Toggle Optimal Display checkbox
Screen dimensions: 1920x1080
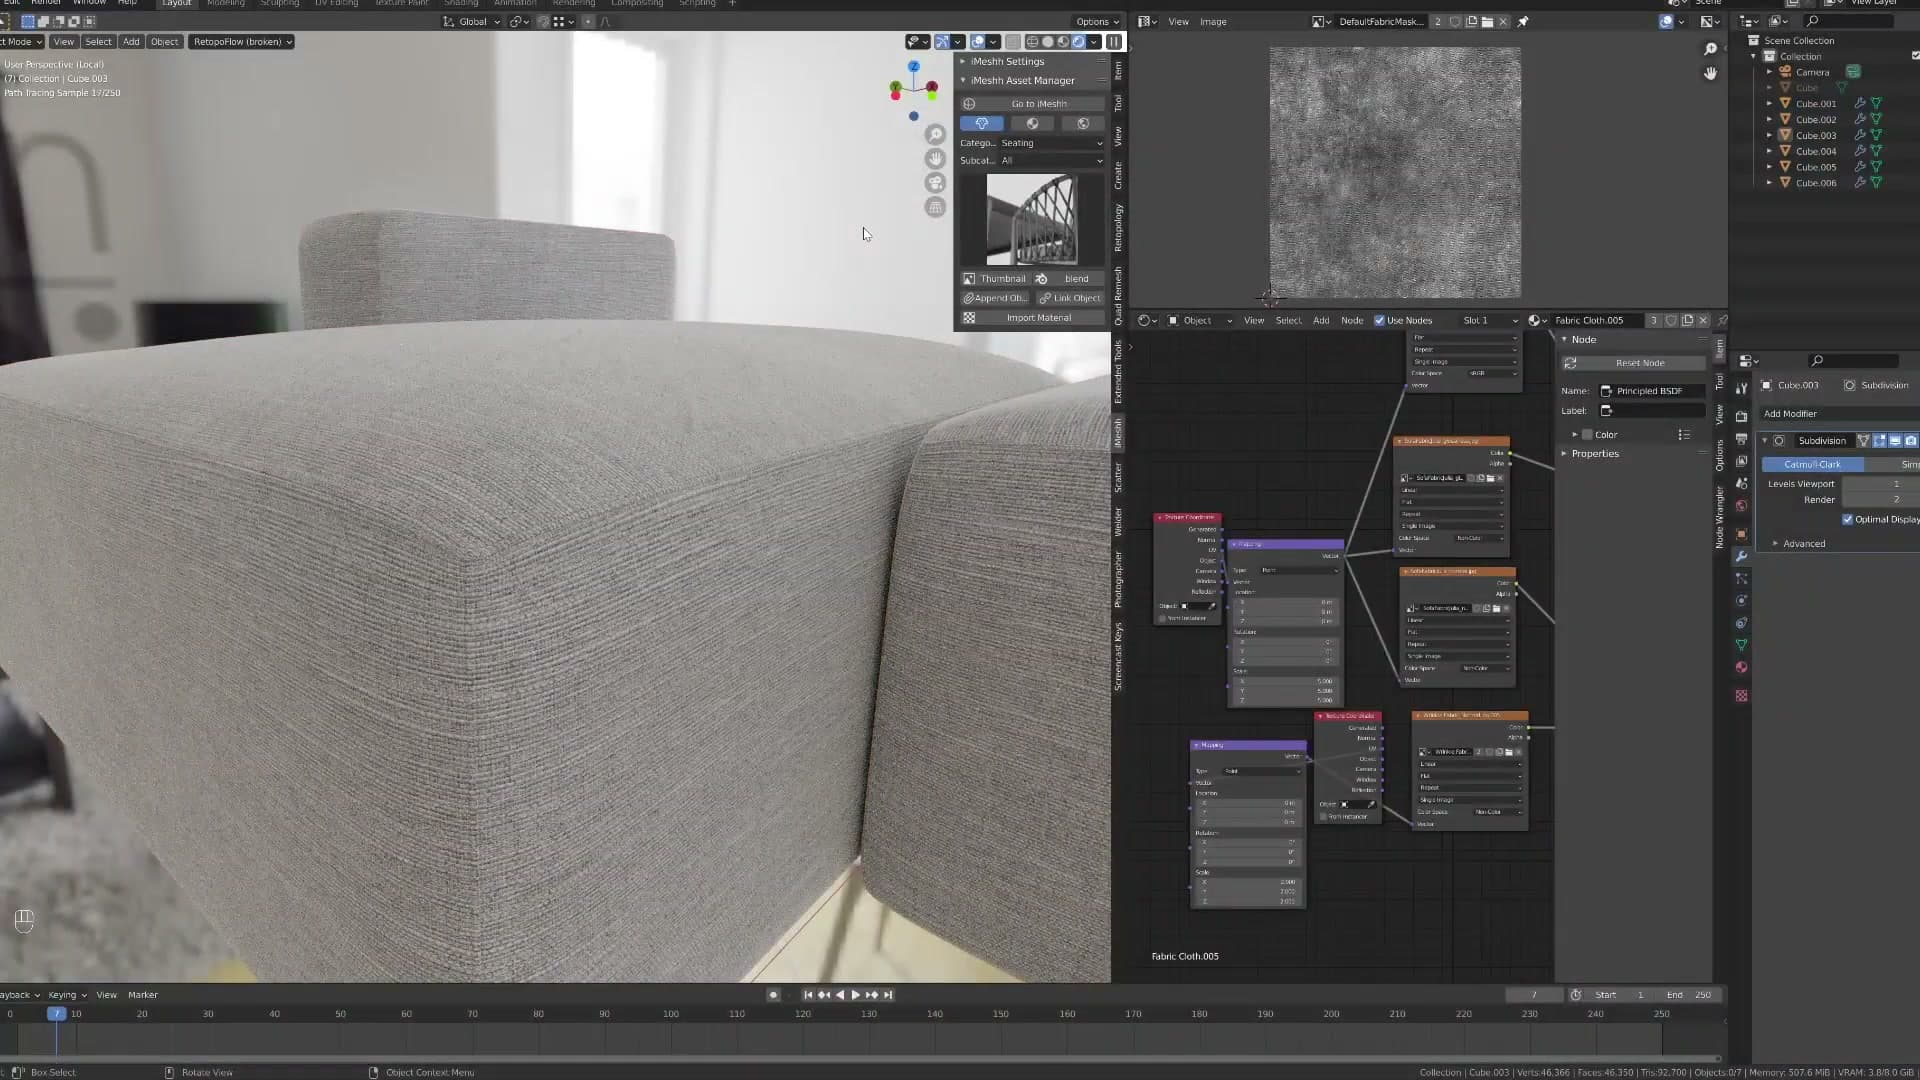coord(1848,520)
